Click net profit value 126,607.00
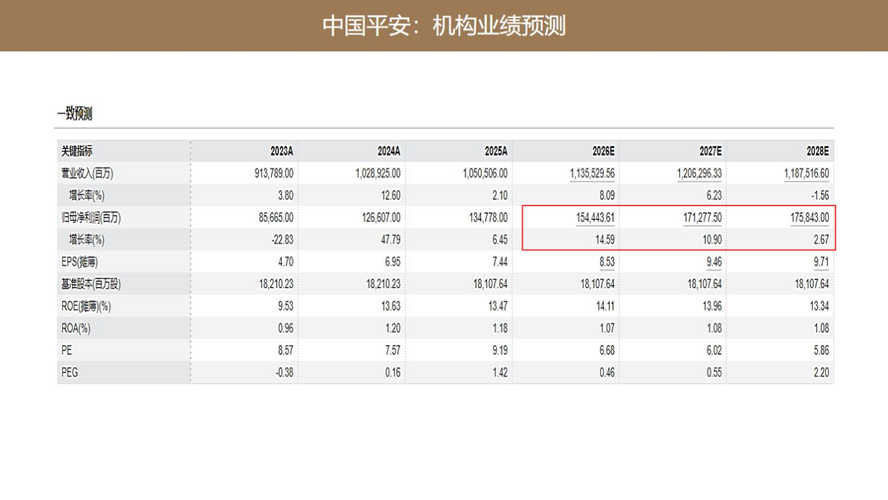Viewport: 888px width, 500px height. click(x=381, y=217)
